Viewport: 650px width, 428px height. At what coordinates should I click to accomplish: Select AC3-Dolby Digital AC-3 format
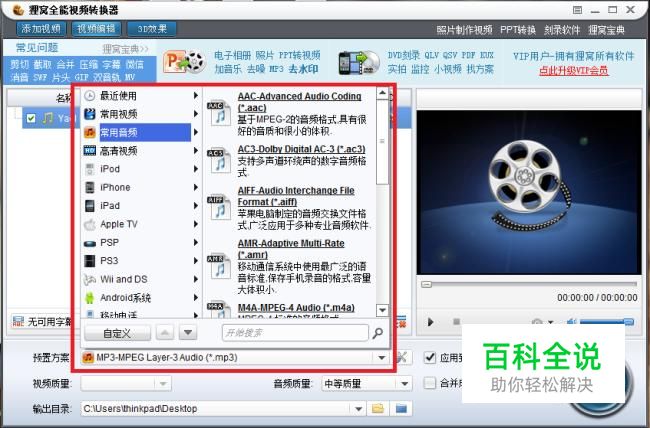(301, 149)
